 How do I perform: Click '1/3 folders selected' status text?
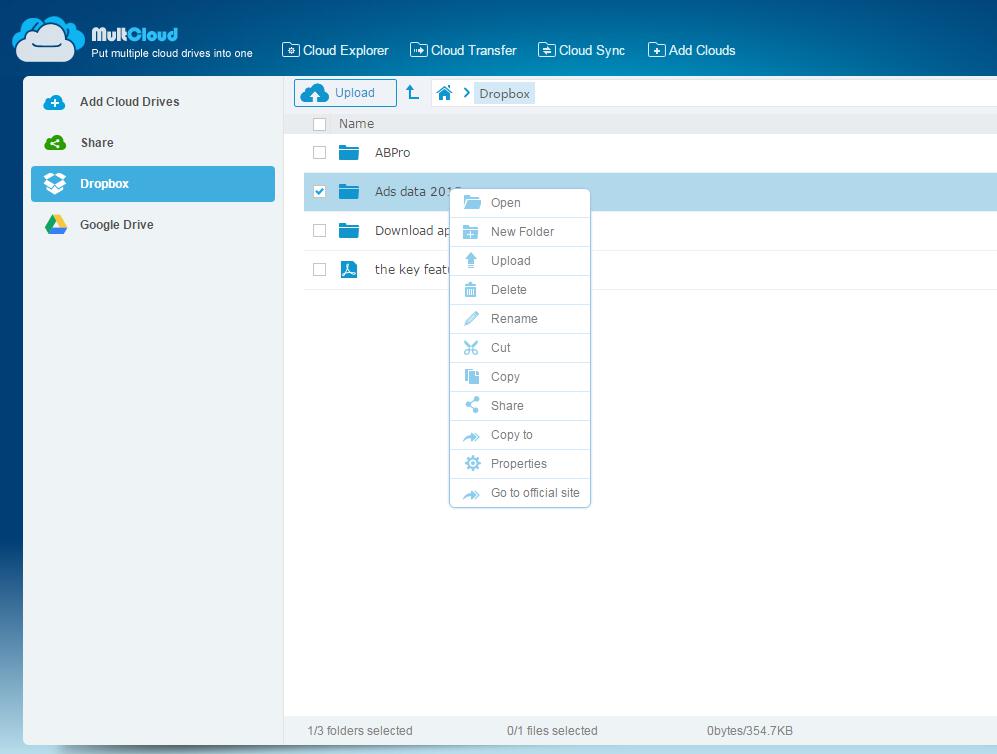[x=360, y=730]
